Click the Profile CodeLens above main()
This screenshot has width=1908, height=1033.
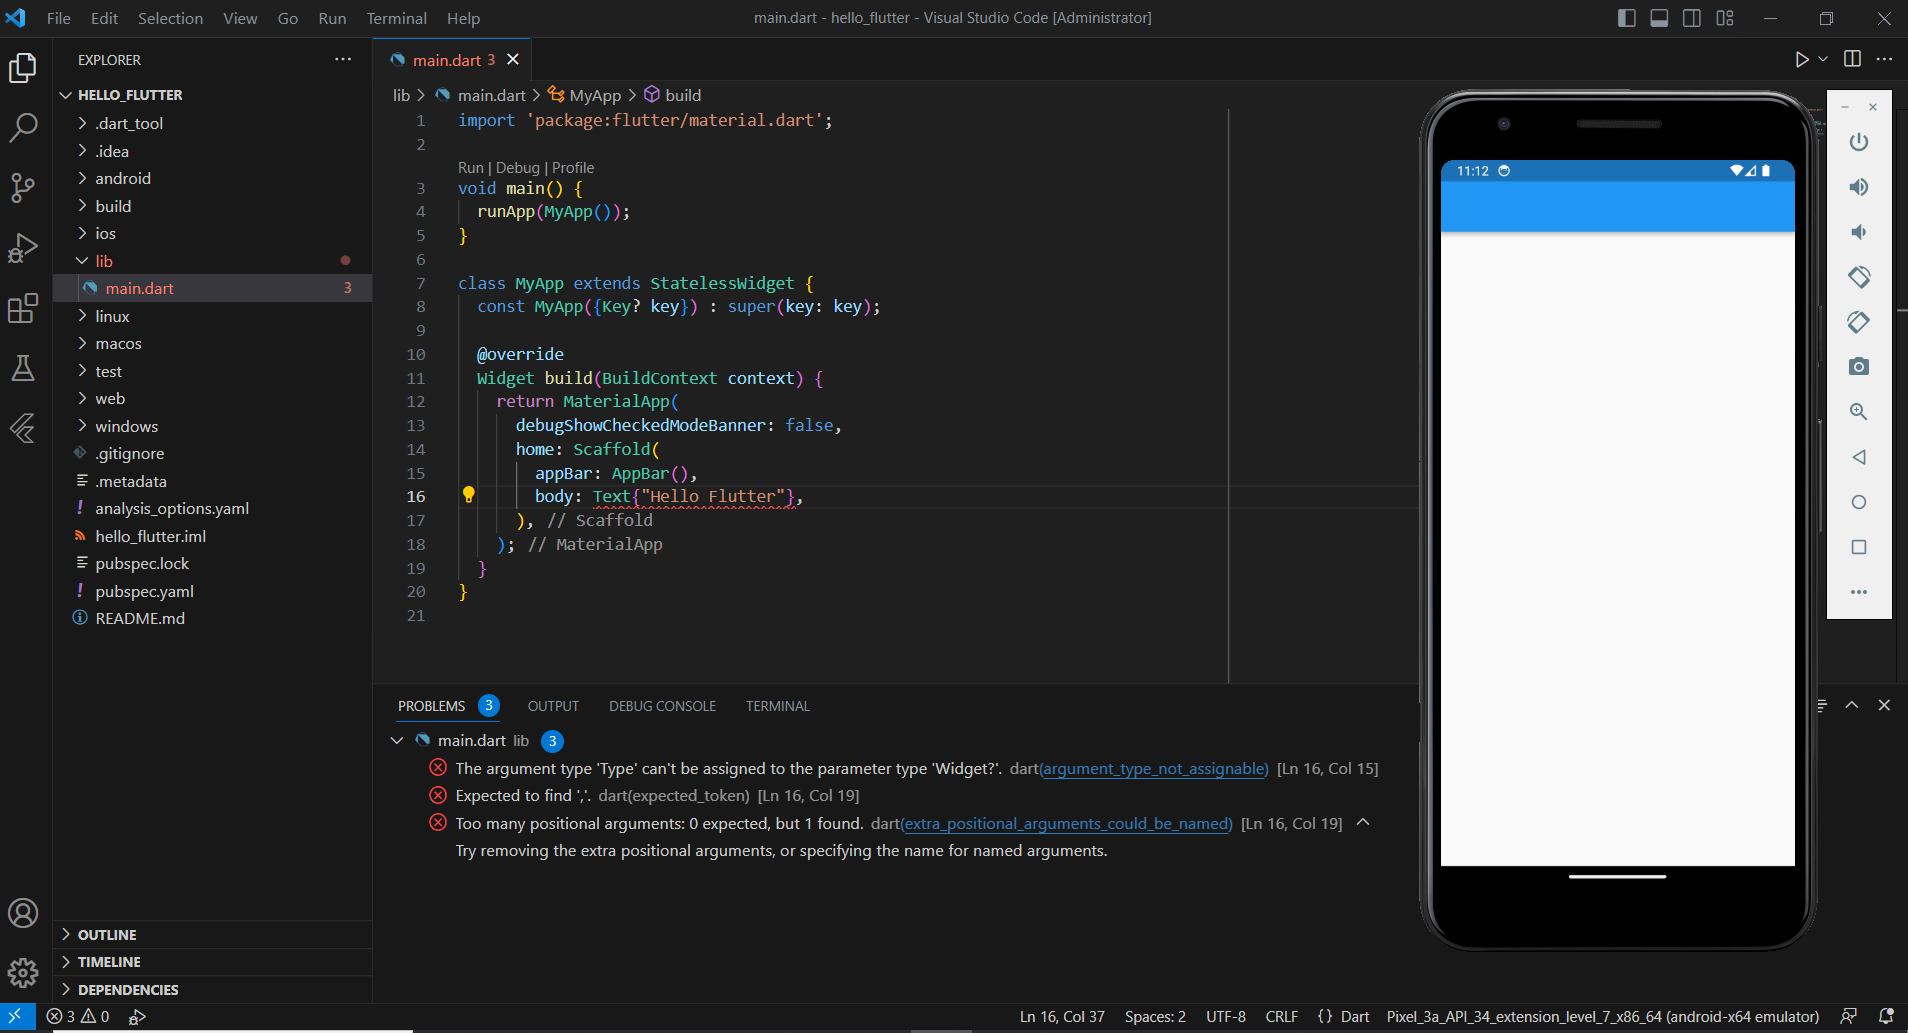click(x=573, y=168)
